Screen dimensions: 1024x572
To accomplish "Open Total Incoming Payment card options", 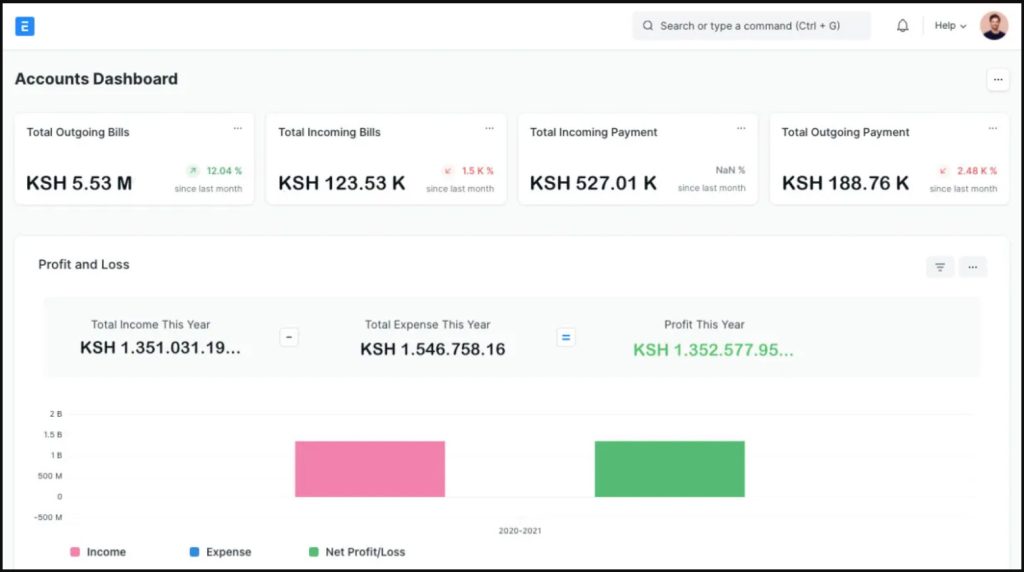I will (741, 128).
